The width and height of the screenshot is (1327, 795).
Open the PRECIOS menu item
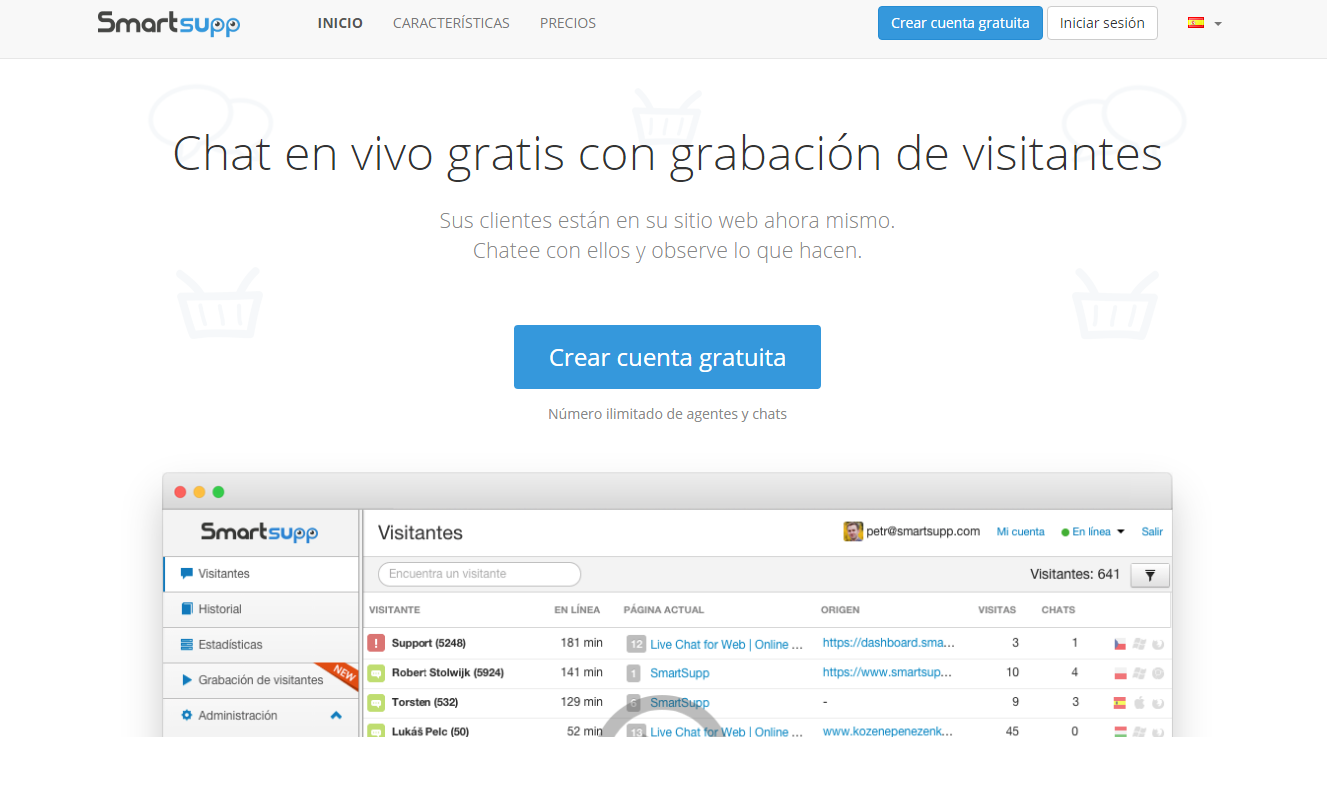[567, 23]
